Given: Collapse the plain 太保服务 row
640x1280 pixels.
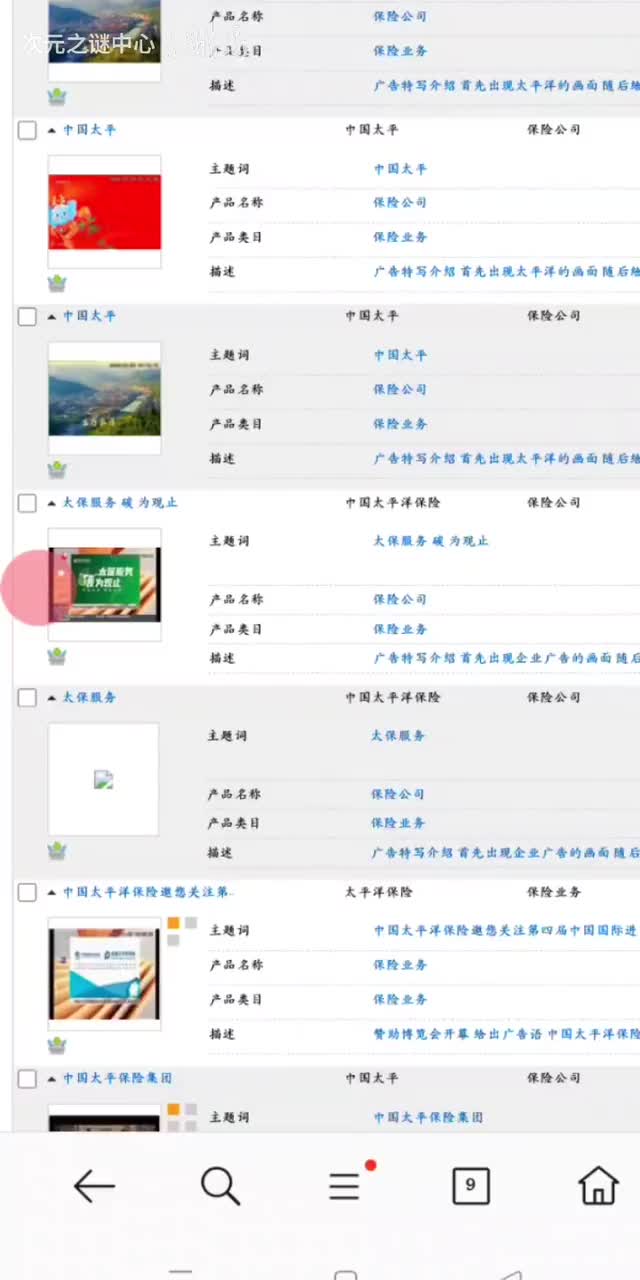Looking at the screenshot, I should [52, 698].
